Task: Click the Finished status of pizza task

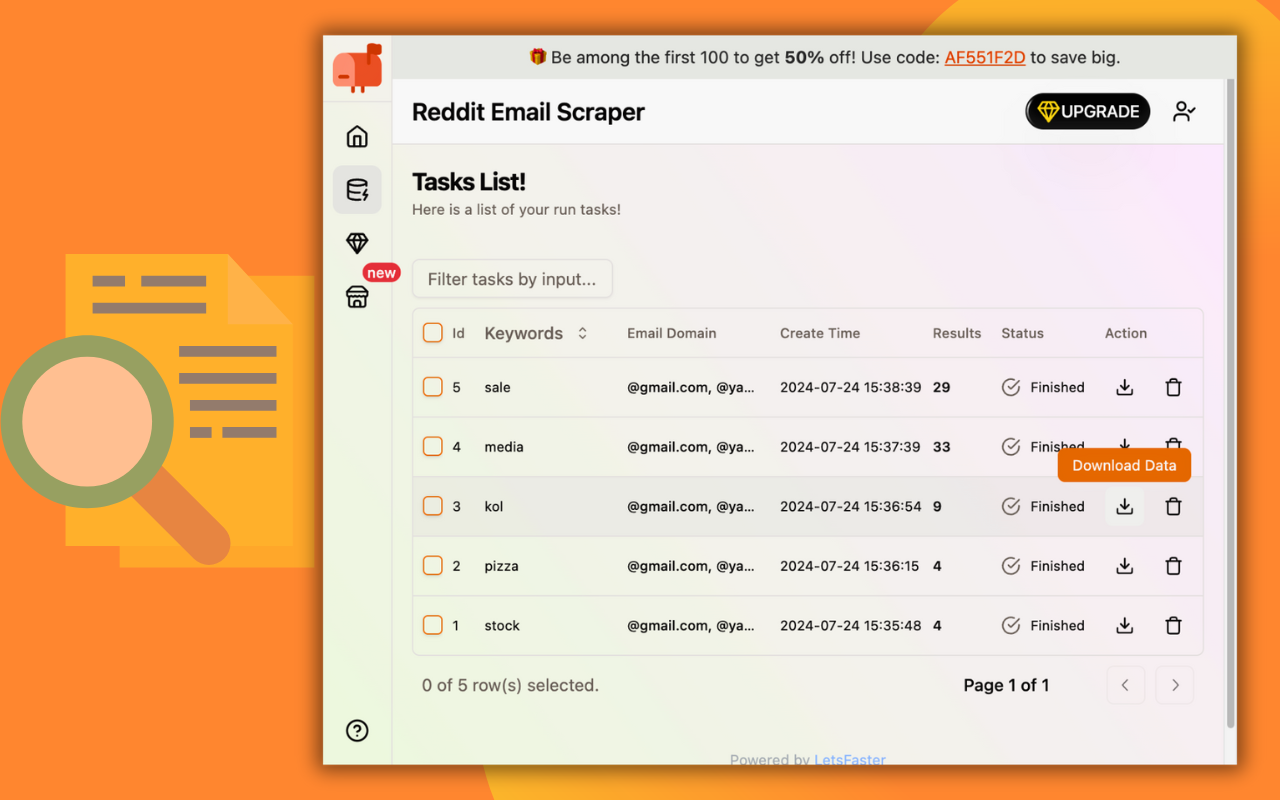Action: (1043, 566)
